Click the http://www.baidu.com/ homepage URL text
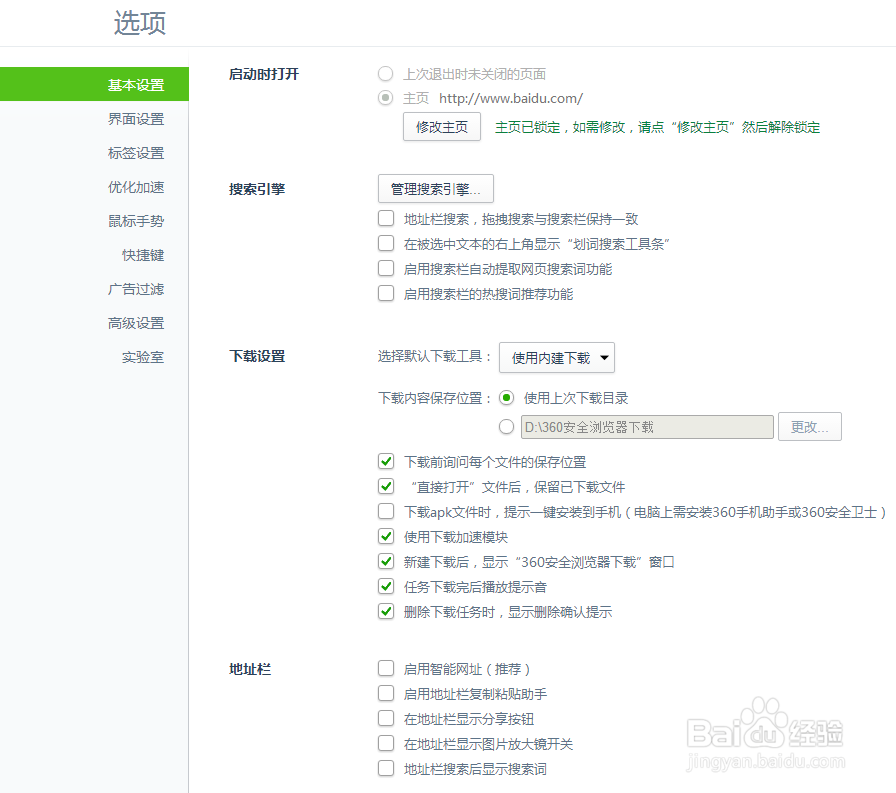 [x=511, y=98]
